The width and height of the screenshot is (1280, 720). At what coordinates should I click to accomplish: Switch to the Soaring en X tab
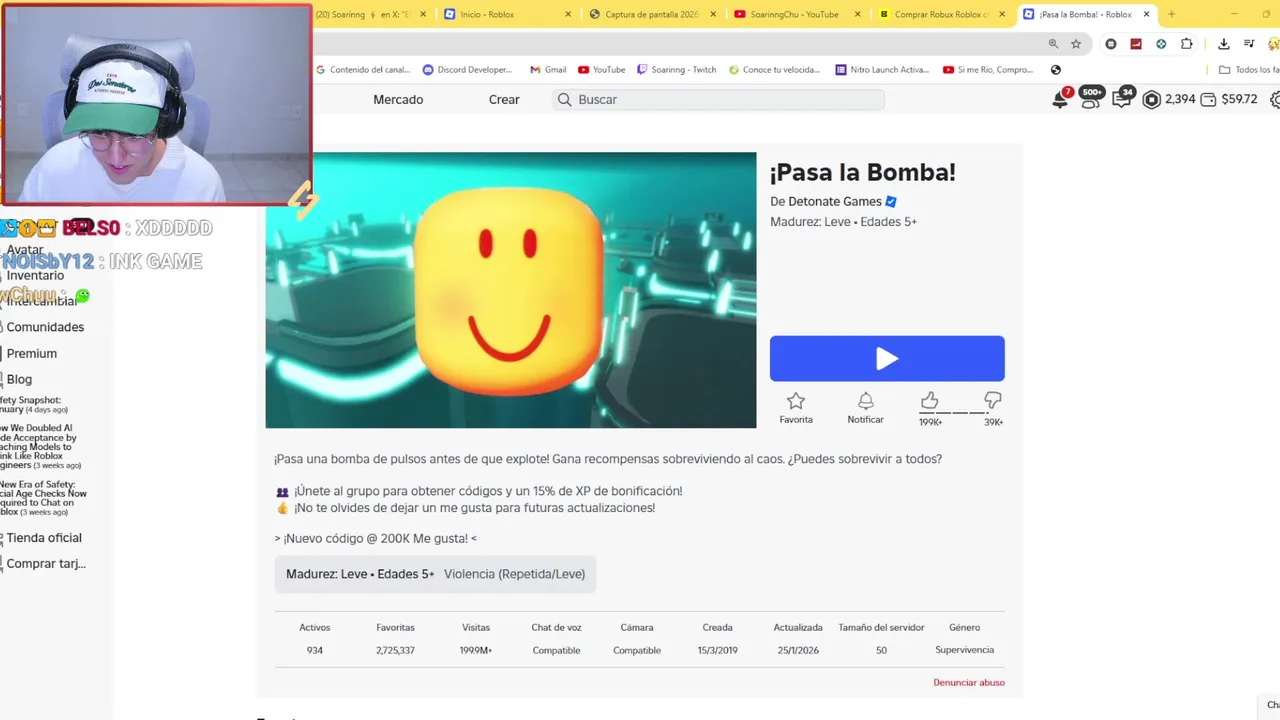[x=370, y=14]
